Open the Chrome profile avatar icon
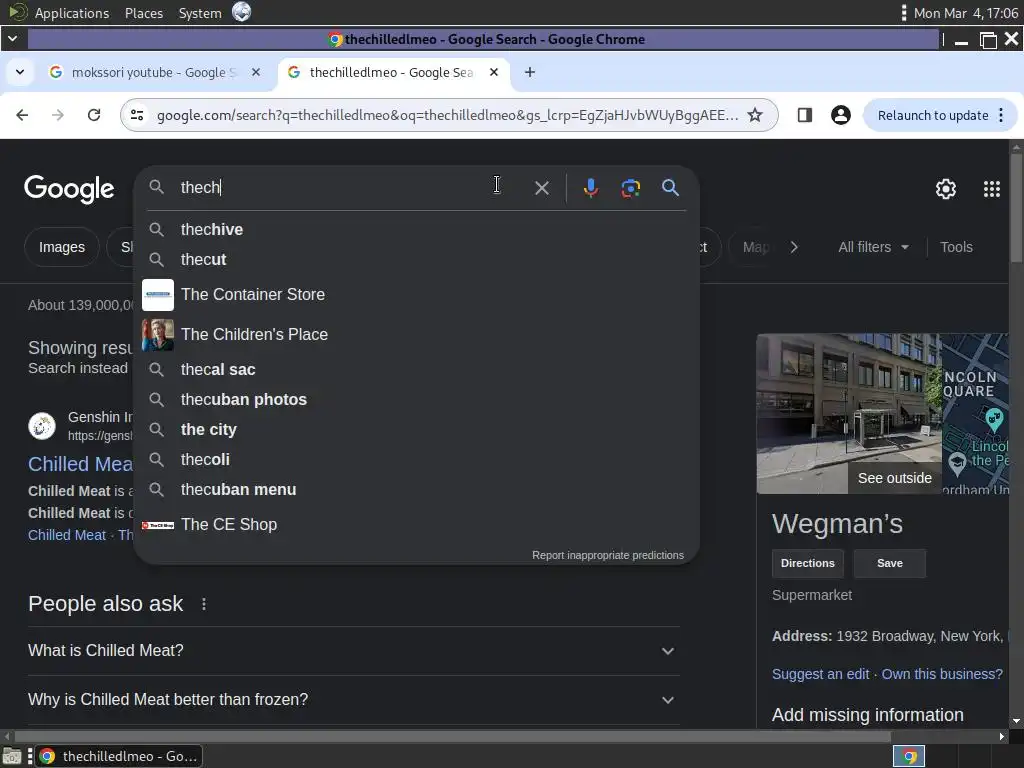 [x=840, y=116]
